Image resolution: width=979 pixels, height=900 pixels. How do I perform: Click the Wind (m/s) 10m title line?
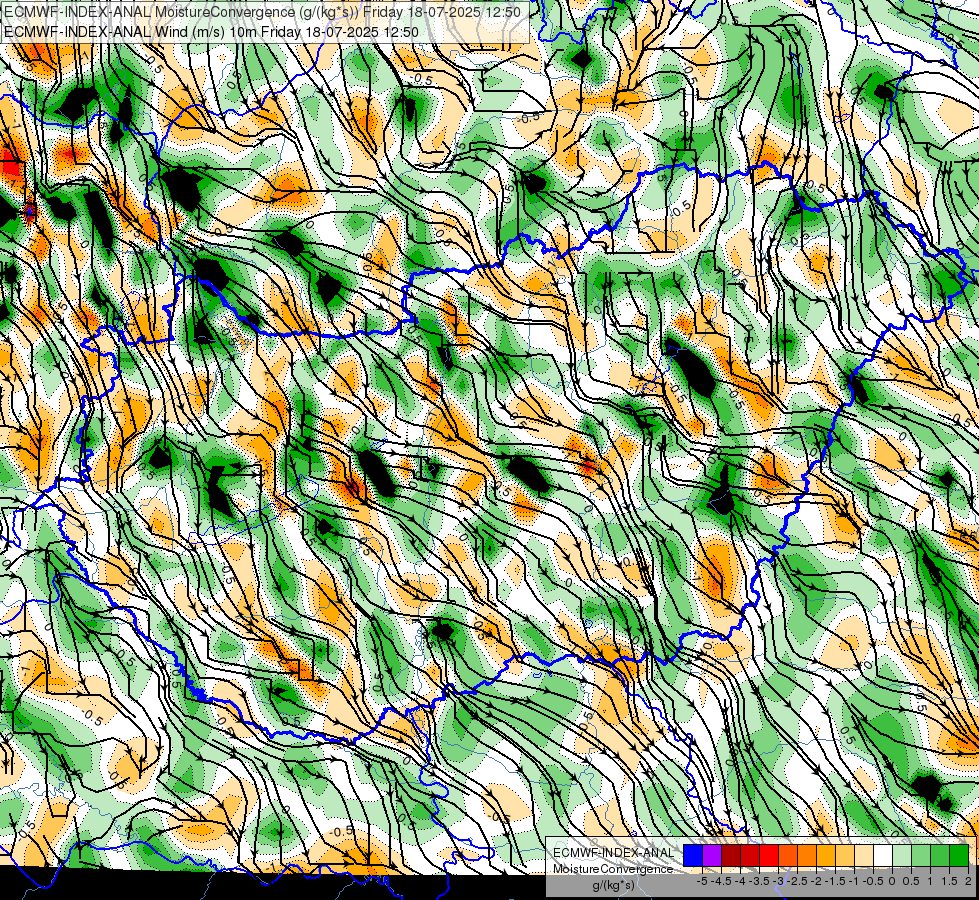pos(211,32)
